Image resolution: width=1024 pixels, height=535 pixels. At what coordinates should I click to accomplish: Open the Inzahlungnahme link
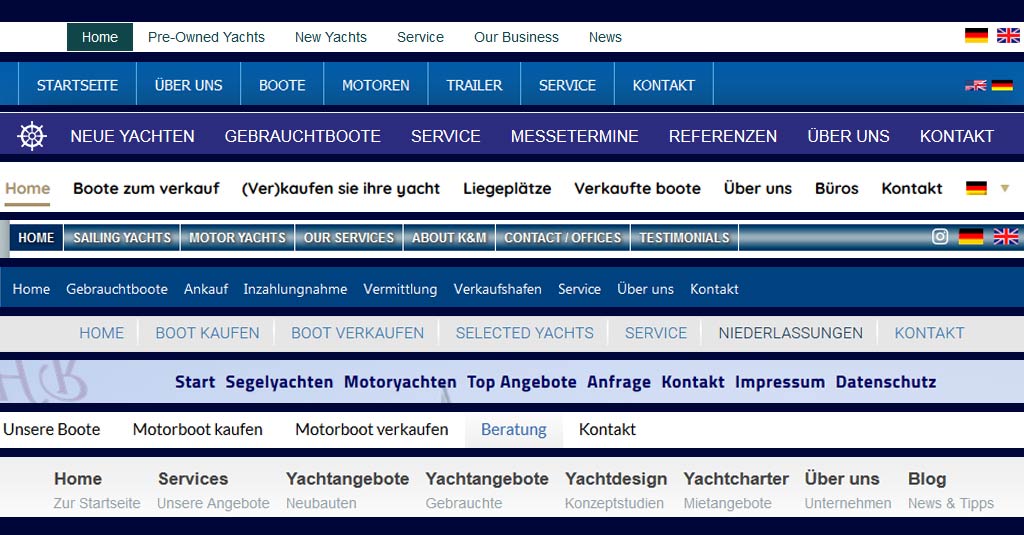pos(295,289)
